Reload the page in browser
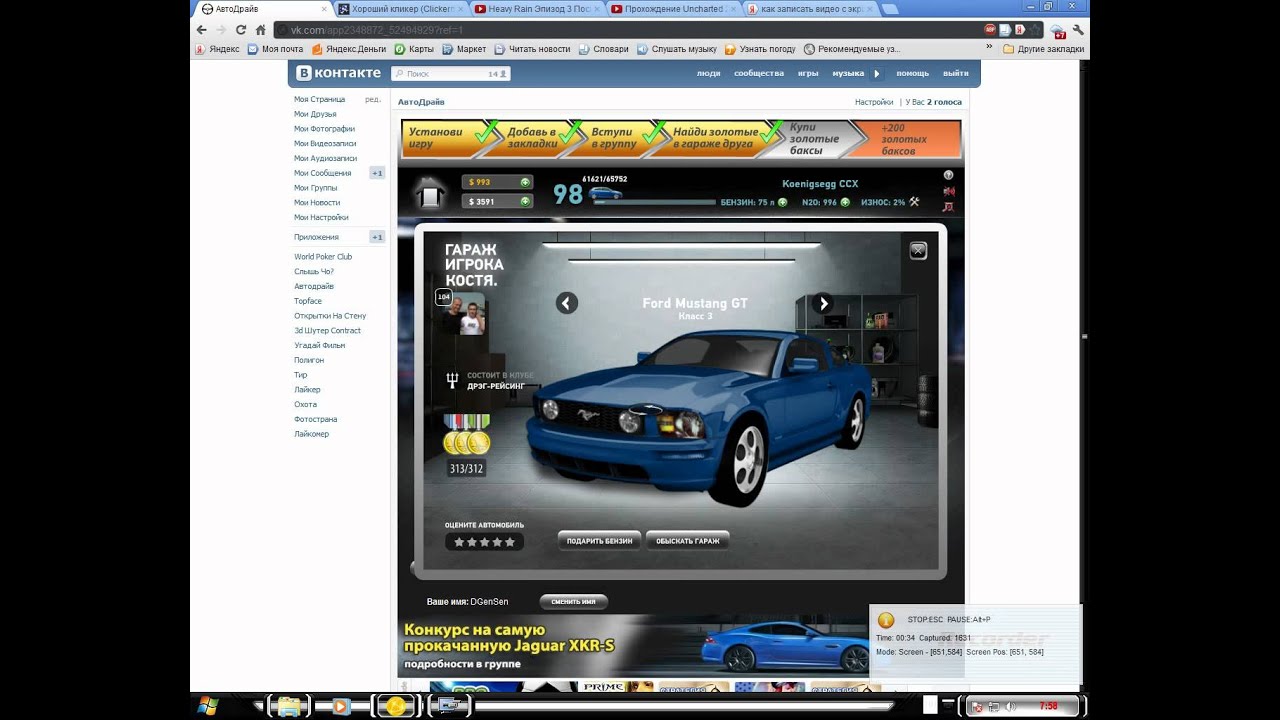The width and height of the screenshot is (1280, 720). pos(240,30)
